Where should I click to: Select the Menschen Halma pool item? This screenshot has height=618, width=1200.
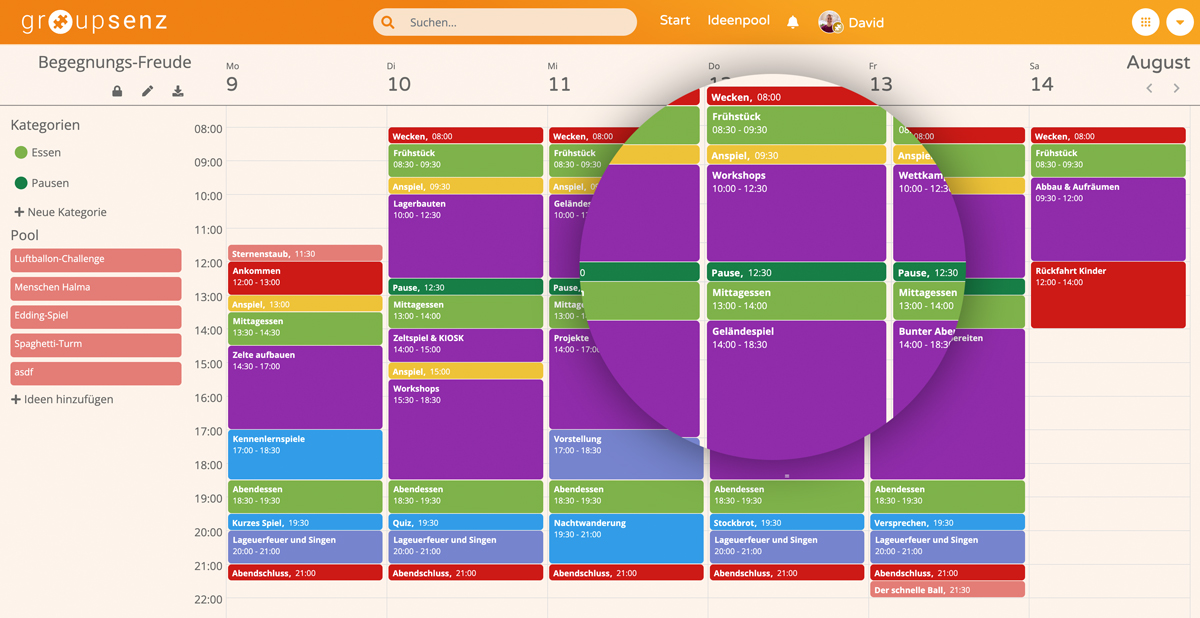(x=96, y=288)
